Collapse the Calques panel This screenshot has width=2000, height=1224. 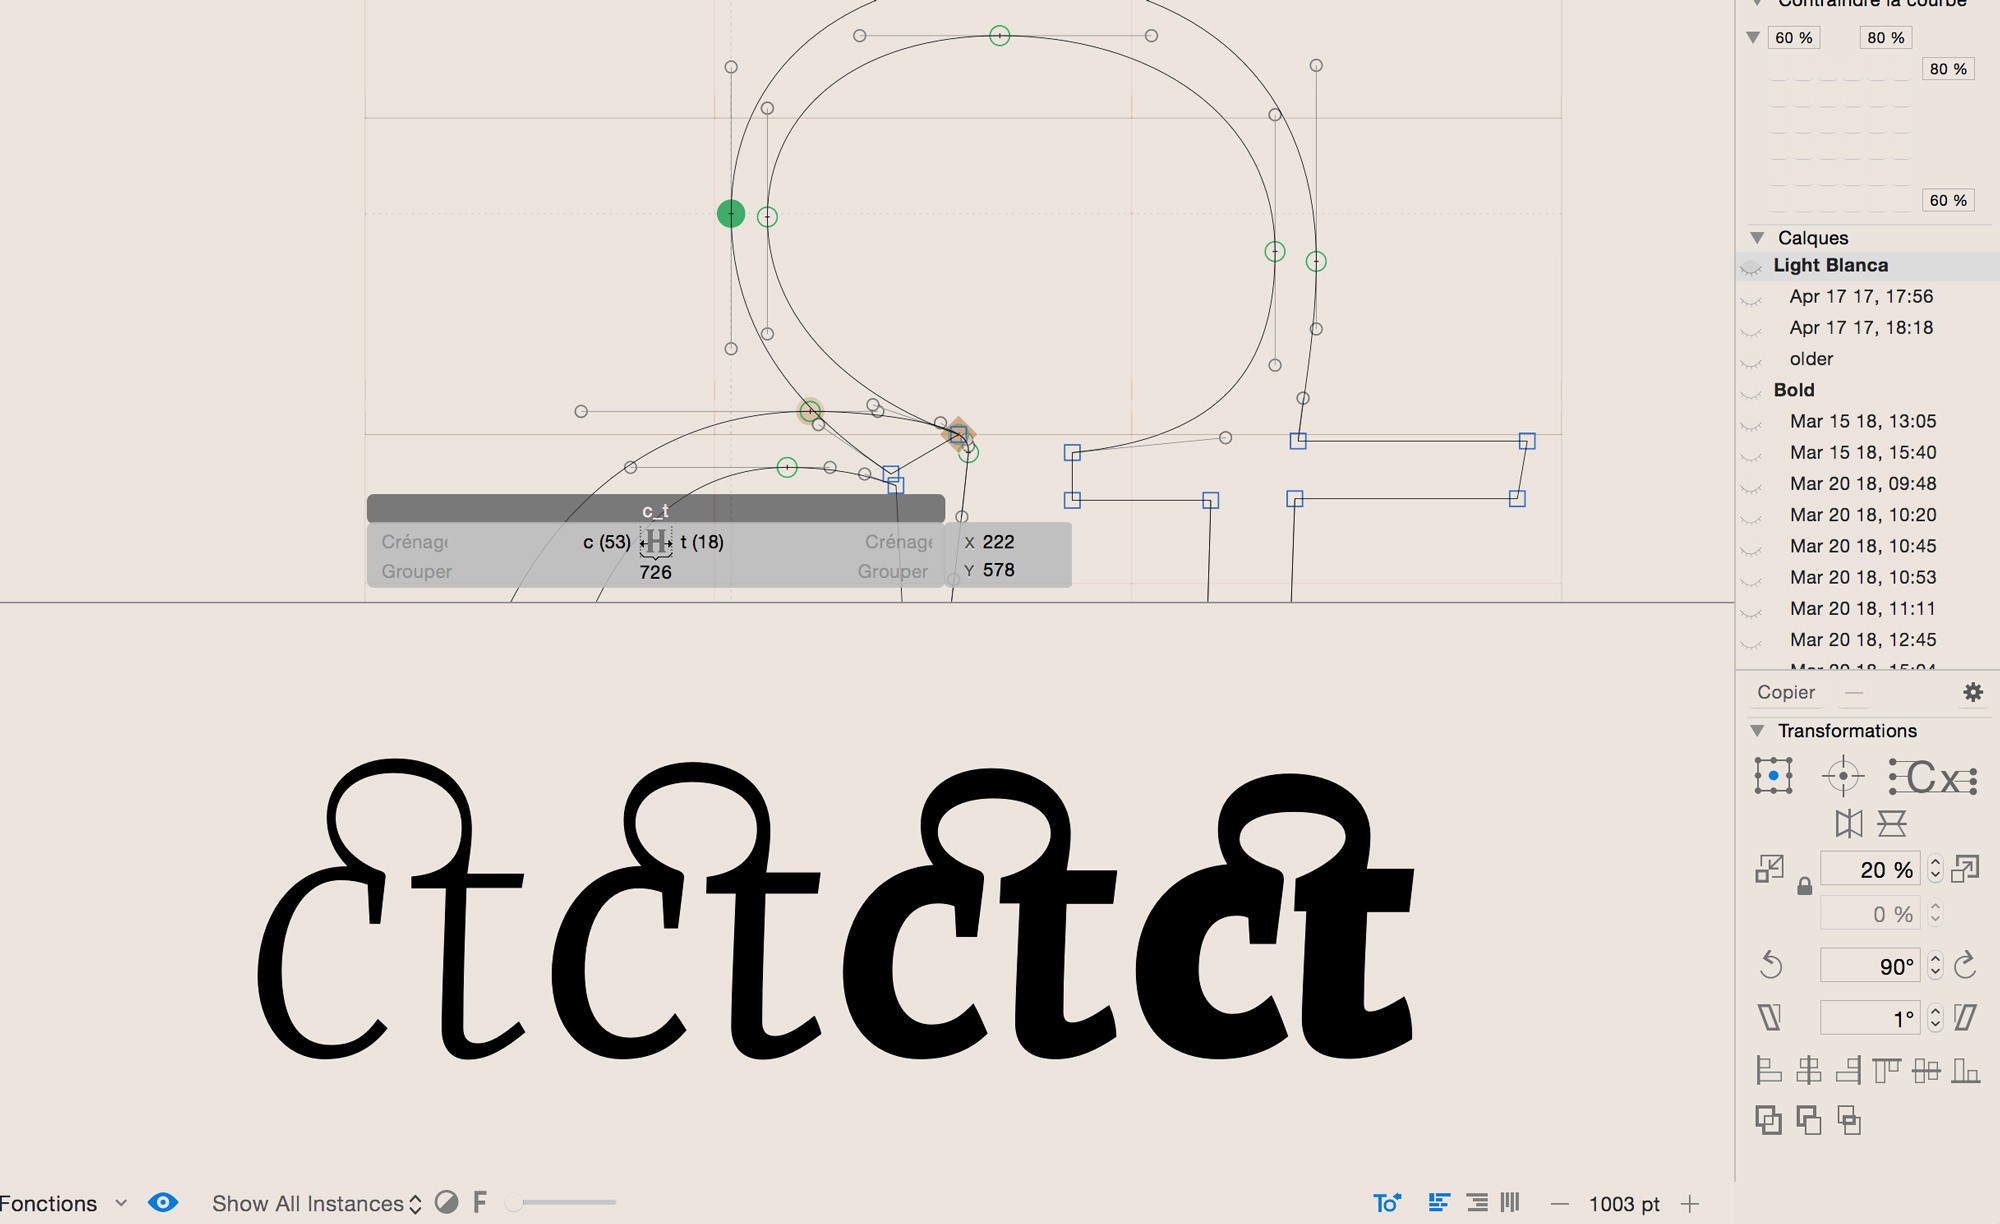[x=1757, y=237]
